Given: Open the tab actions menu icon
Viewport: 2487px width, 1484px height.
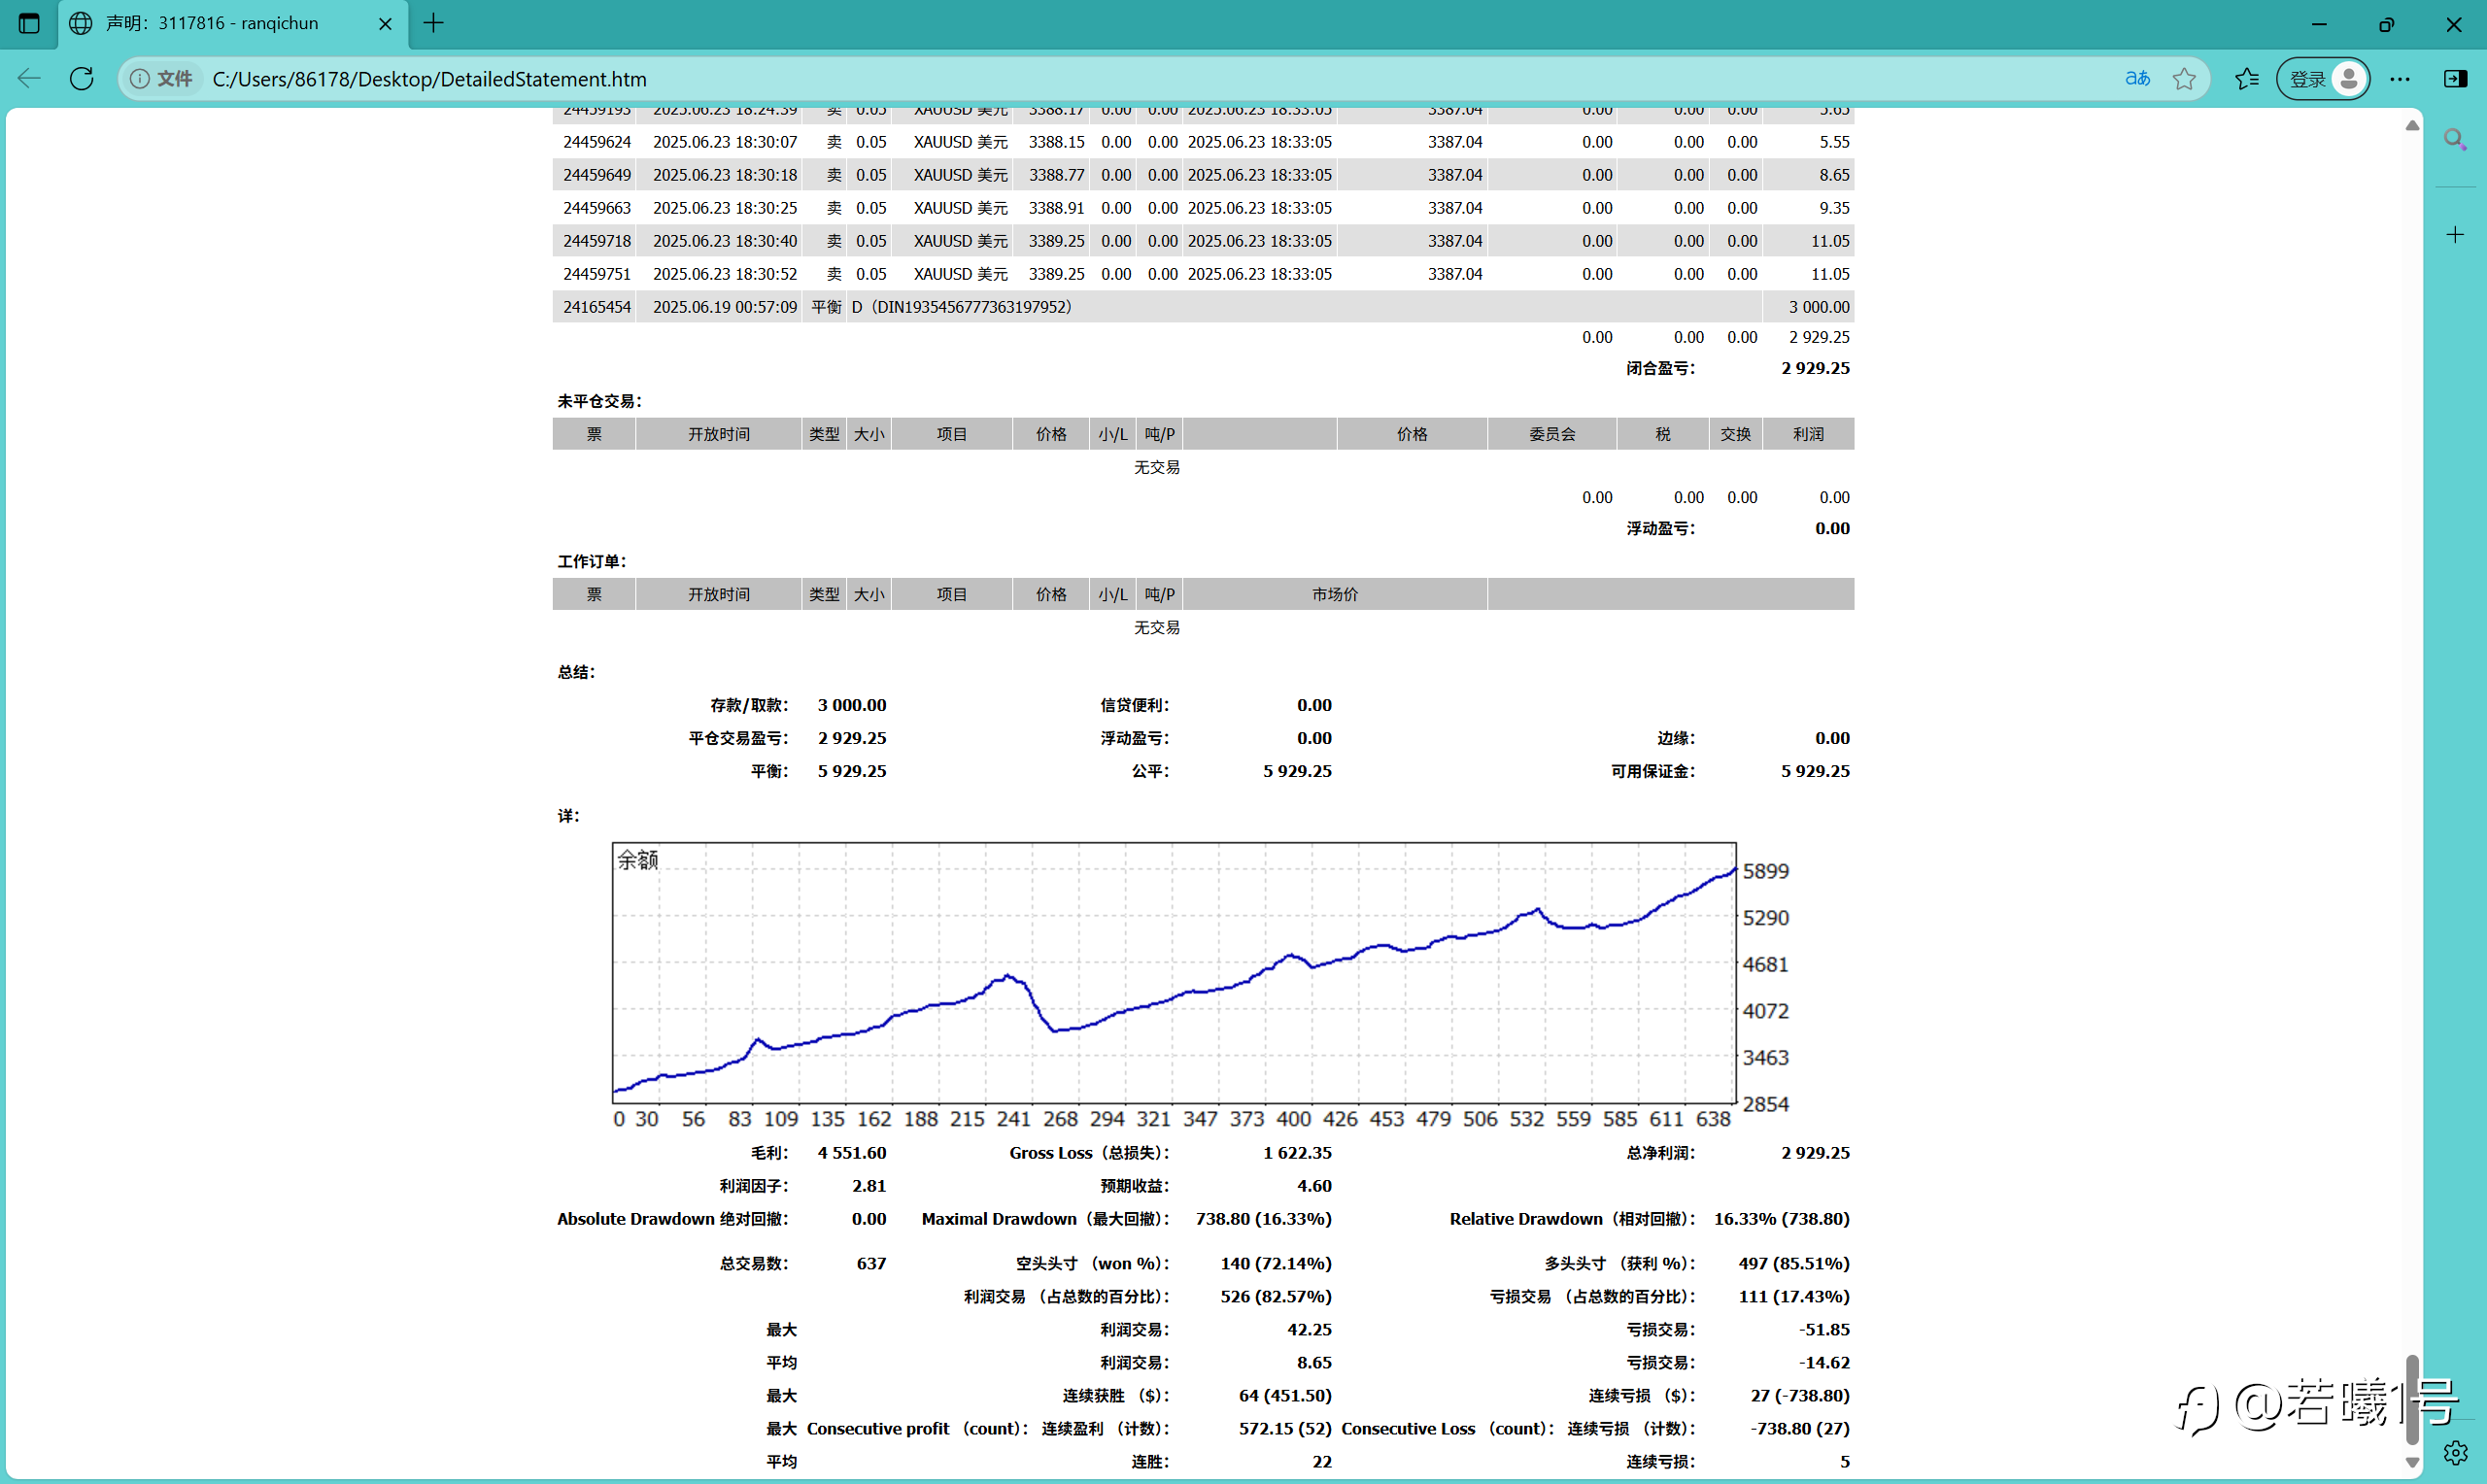Looking at the screenshot, I should click(x=29, y=23).
